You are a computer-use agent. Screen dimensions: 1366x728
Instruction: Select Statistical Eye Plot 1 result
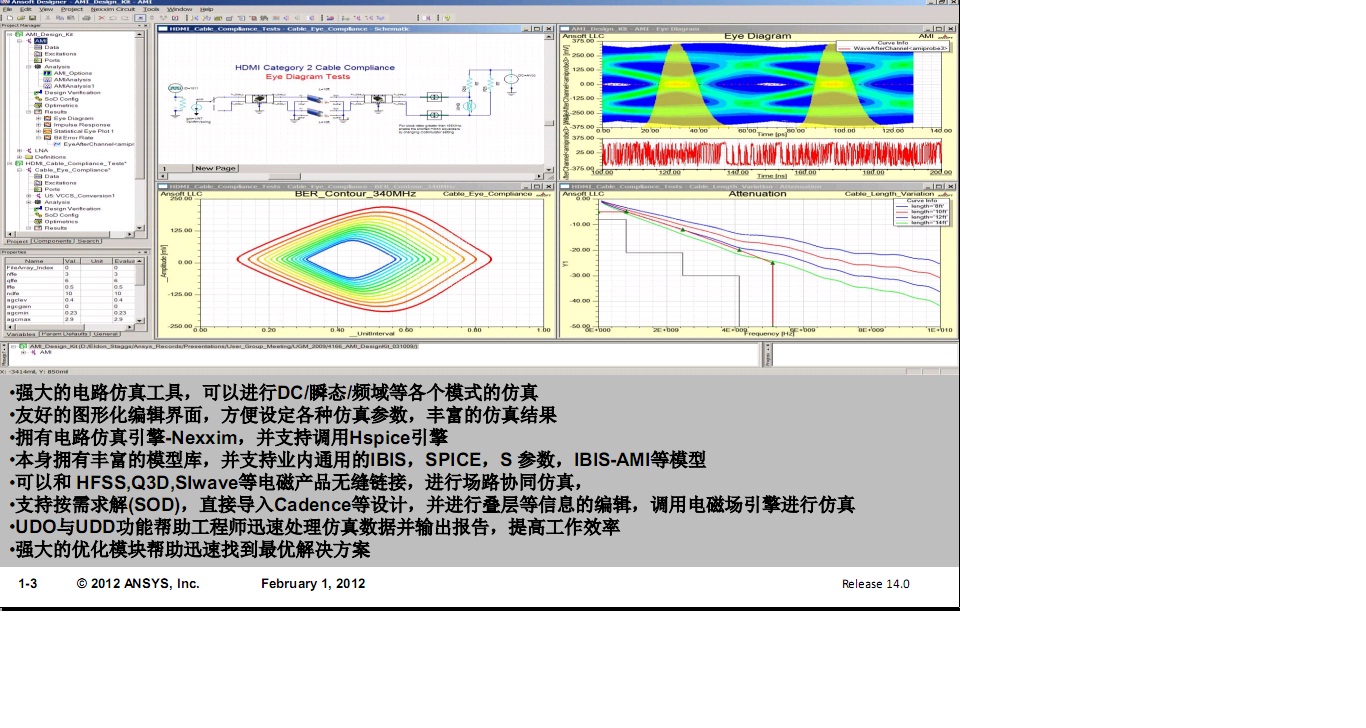(83, 131)
